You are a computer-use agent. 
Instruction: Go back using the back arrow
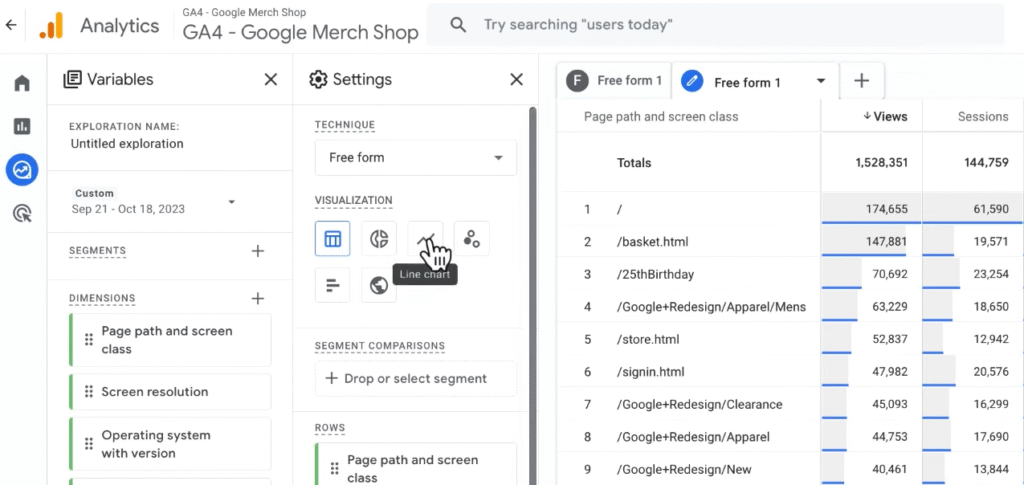point(11,25)
